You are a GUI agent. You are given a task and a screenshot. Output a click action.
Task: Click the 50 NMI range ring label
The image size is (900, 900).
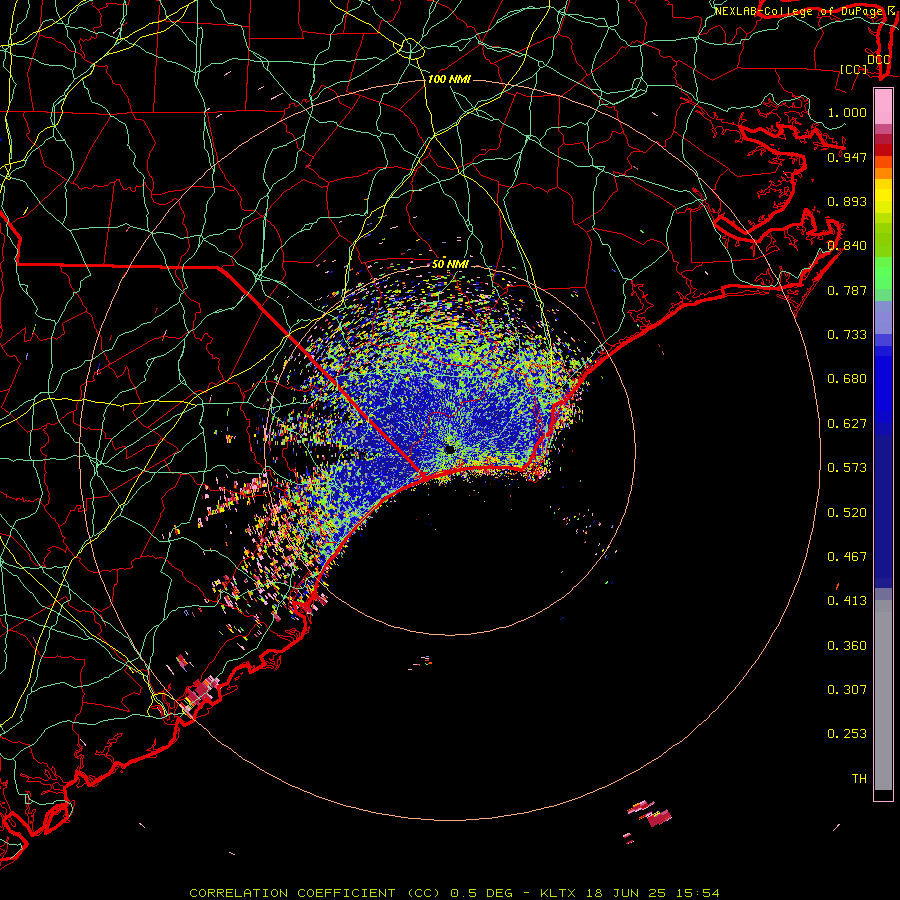tap(450, 264)
